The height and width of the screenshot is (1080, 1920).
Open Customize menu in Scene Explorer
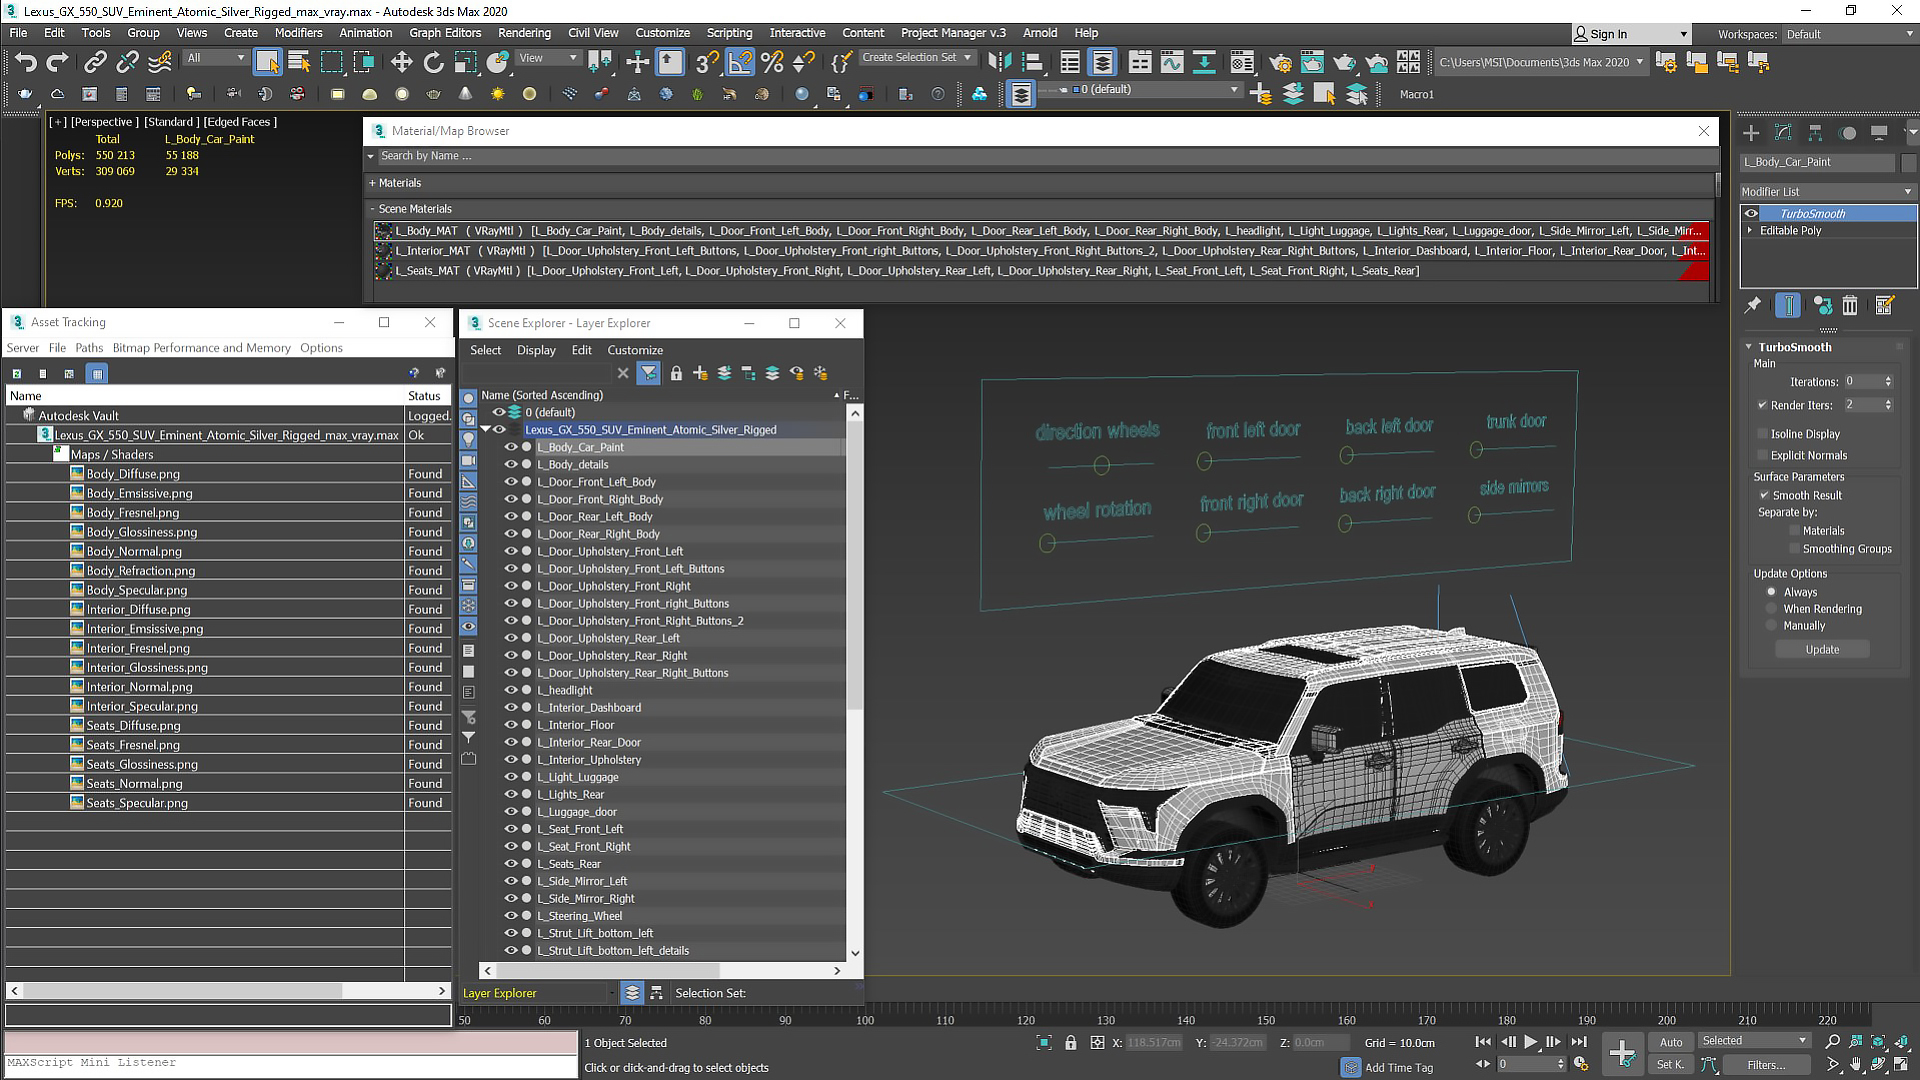[635, 350]
